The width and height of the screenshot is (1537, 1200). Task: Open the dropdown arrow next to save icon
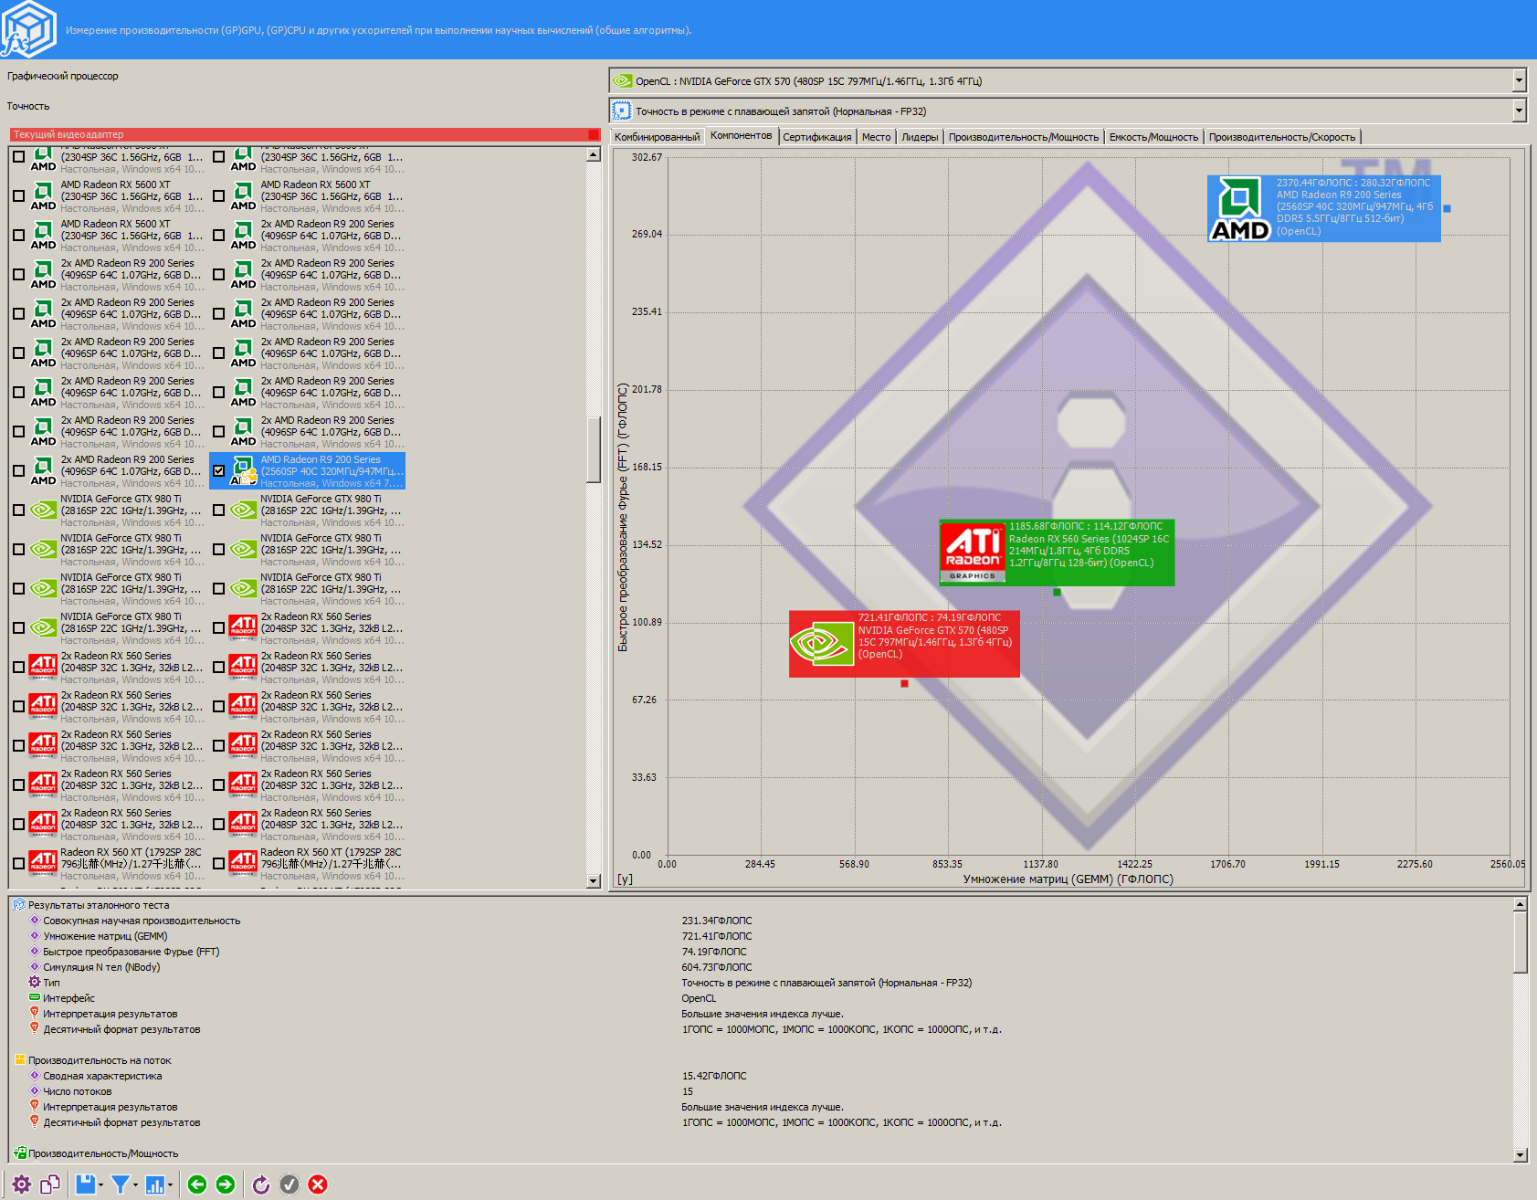(102, 1185)
